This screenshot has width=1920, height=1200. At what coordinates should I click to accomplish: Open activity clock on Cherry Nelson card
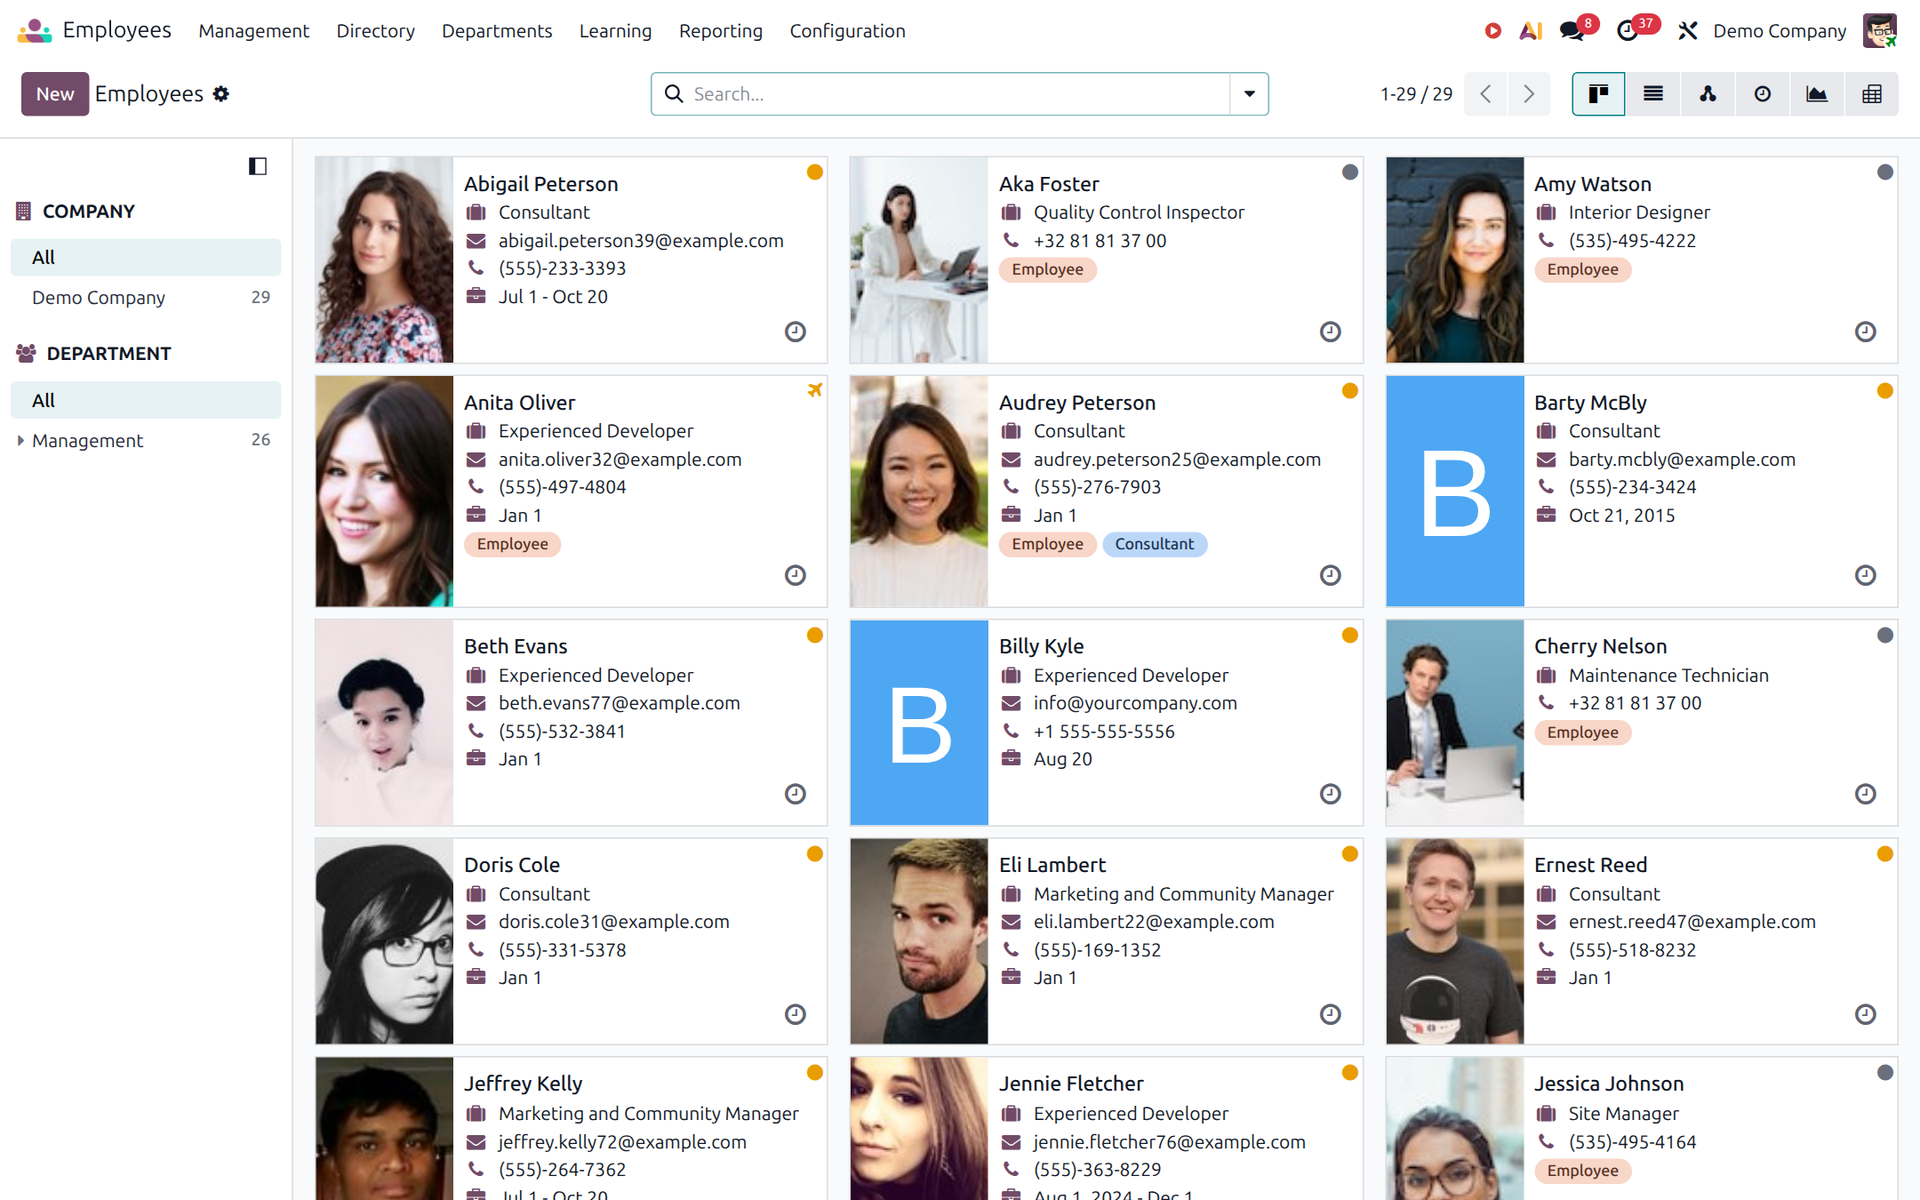[1865, 794]
